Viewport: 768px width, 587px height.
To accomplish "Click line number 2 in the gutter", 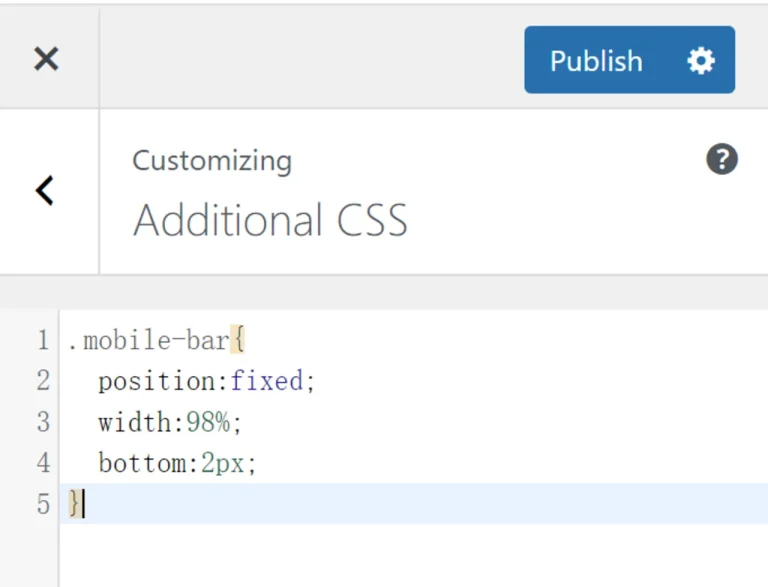I will [x=42, y=381].
